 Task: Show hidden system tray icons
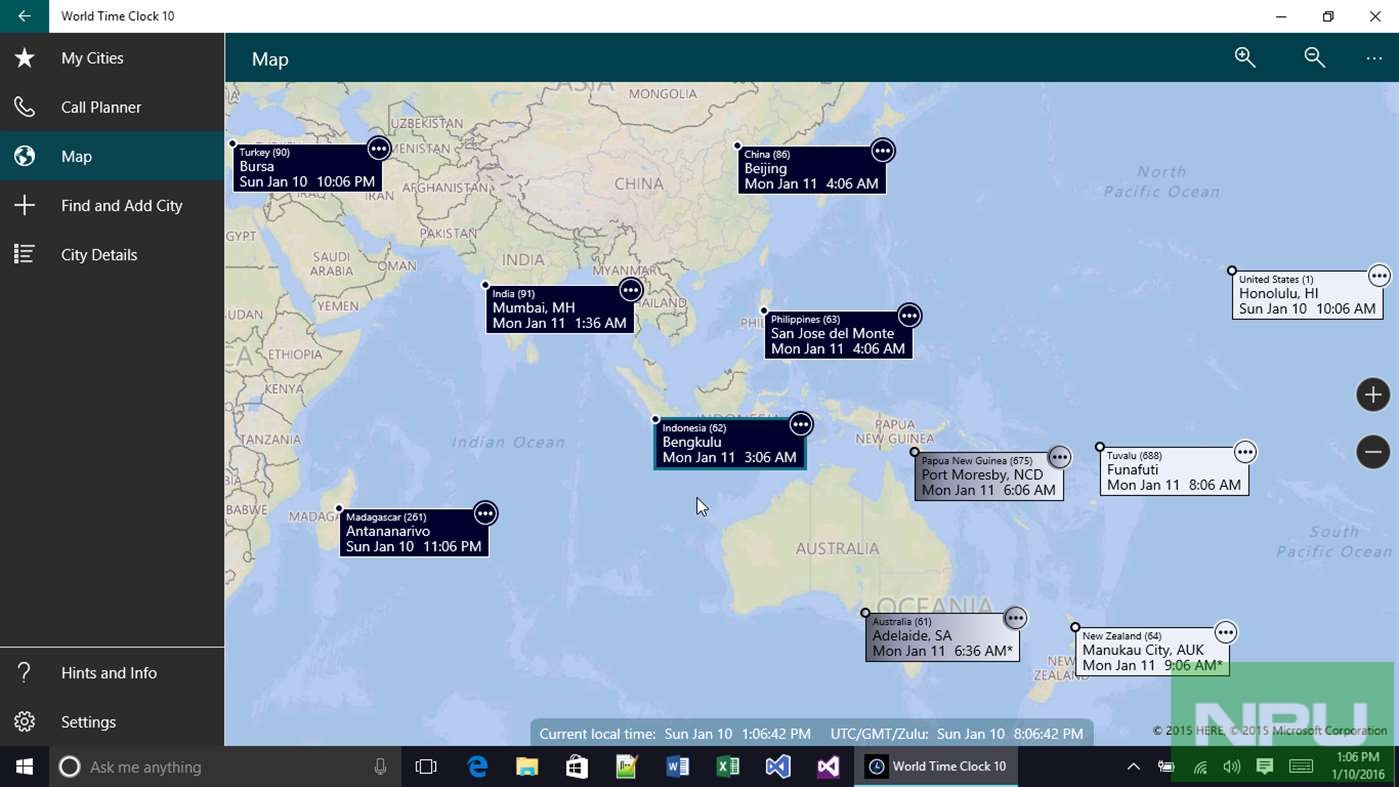(x=1133, y=767)
